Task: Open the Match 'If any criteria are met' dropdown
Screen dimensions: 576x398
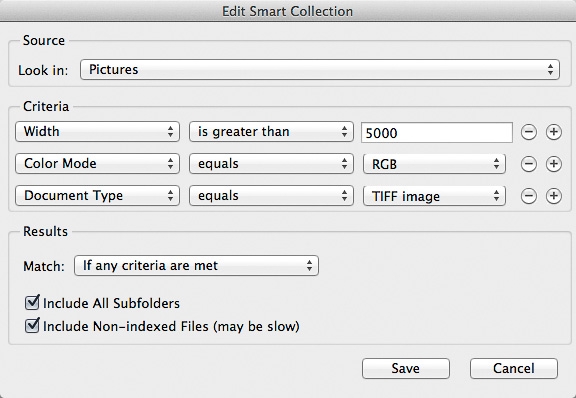Action: pos(196,266)
